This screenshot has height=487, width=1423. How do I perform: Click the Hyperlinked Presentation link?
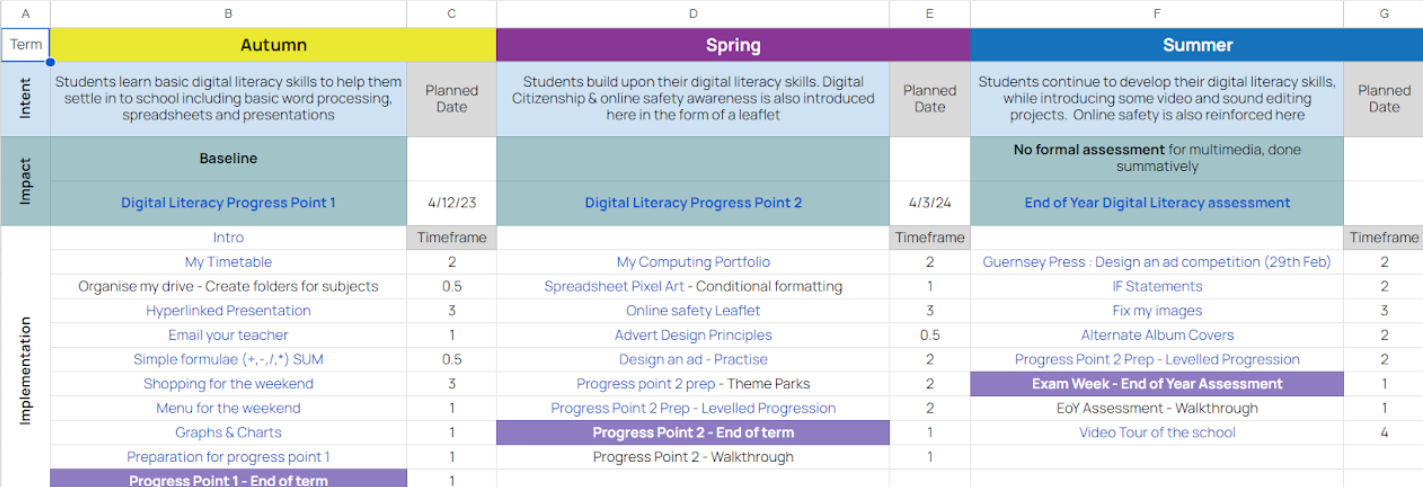(x=228, y=311)
